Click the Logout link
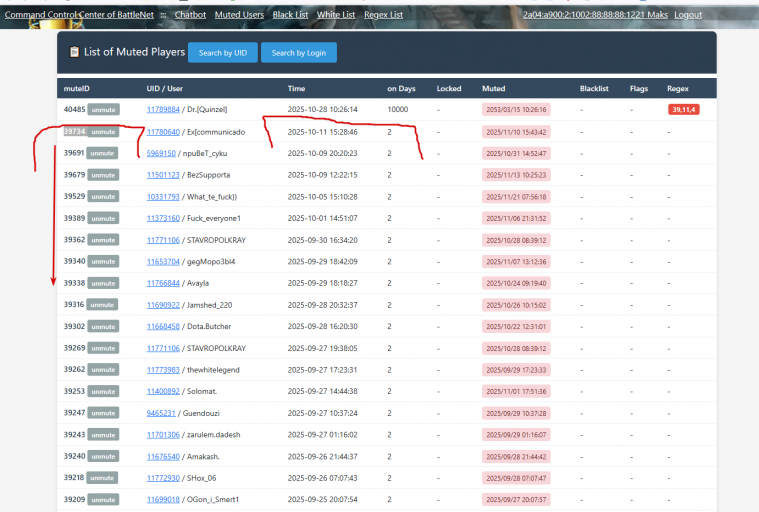Viewport: 759px width, 512px height. [x=688, y=15]
